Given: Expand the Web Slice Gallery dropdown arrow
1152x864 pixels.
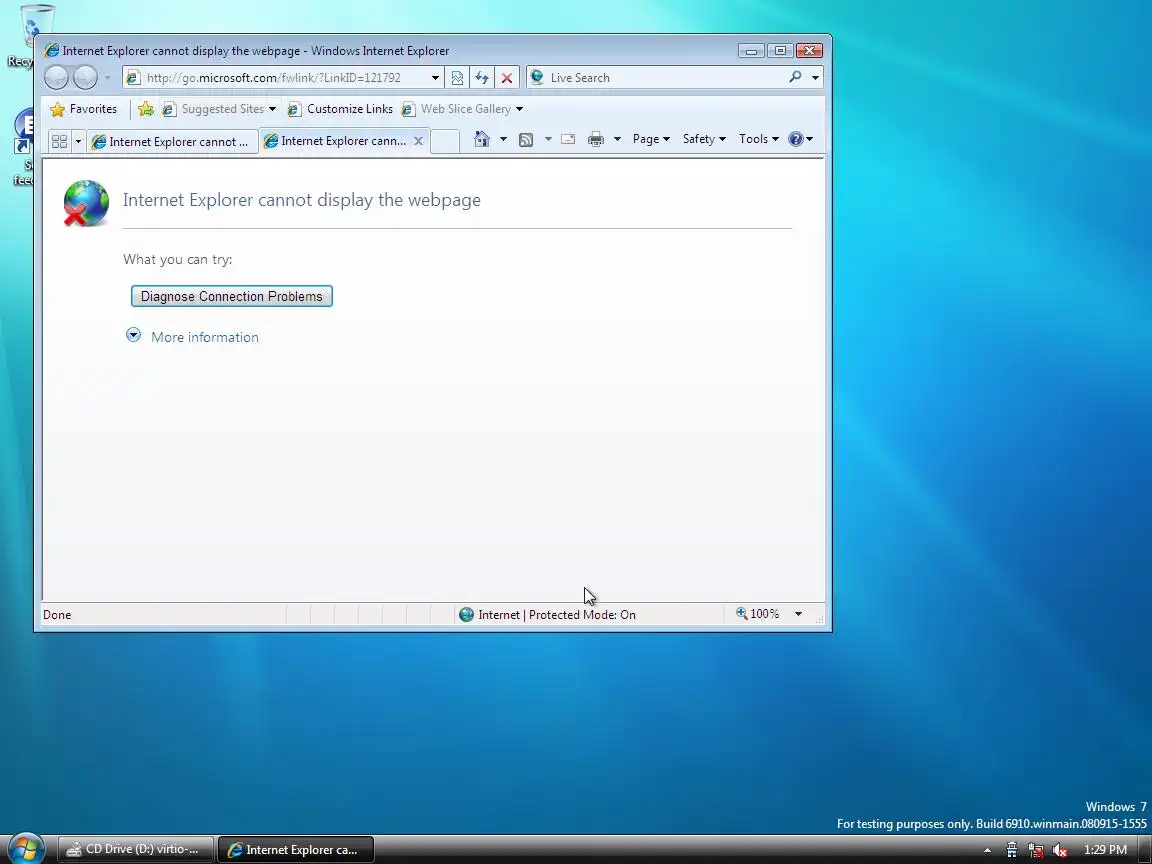Looking at the screenshot, I should [519, 109].
